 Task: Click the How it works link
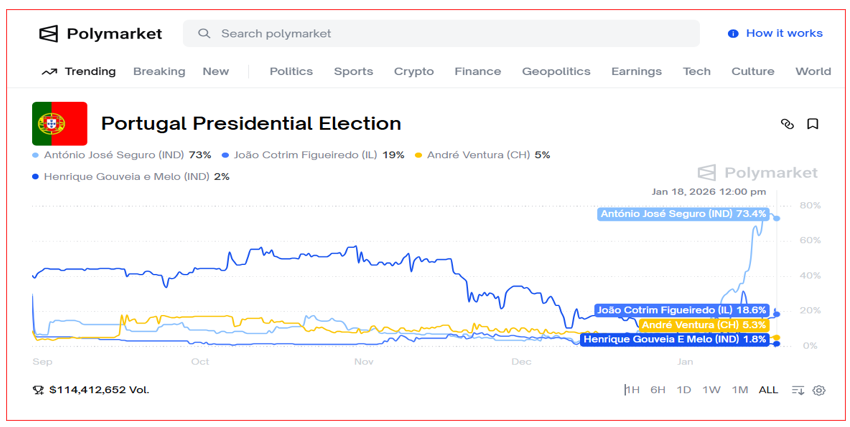784,34
